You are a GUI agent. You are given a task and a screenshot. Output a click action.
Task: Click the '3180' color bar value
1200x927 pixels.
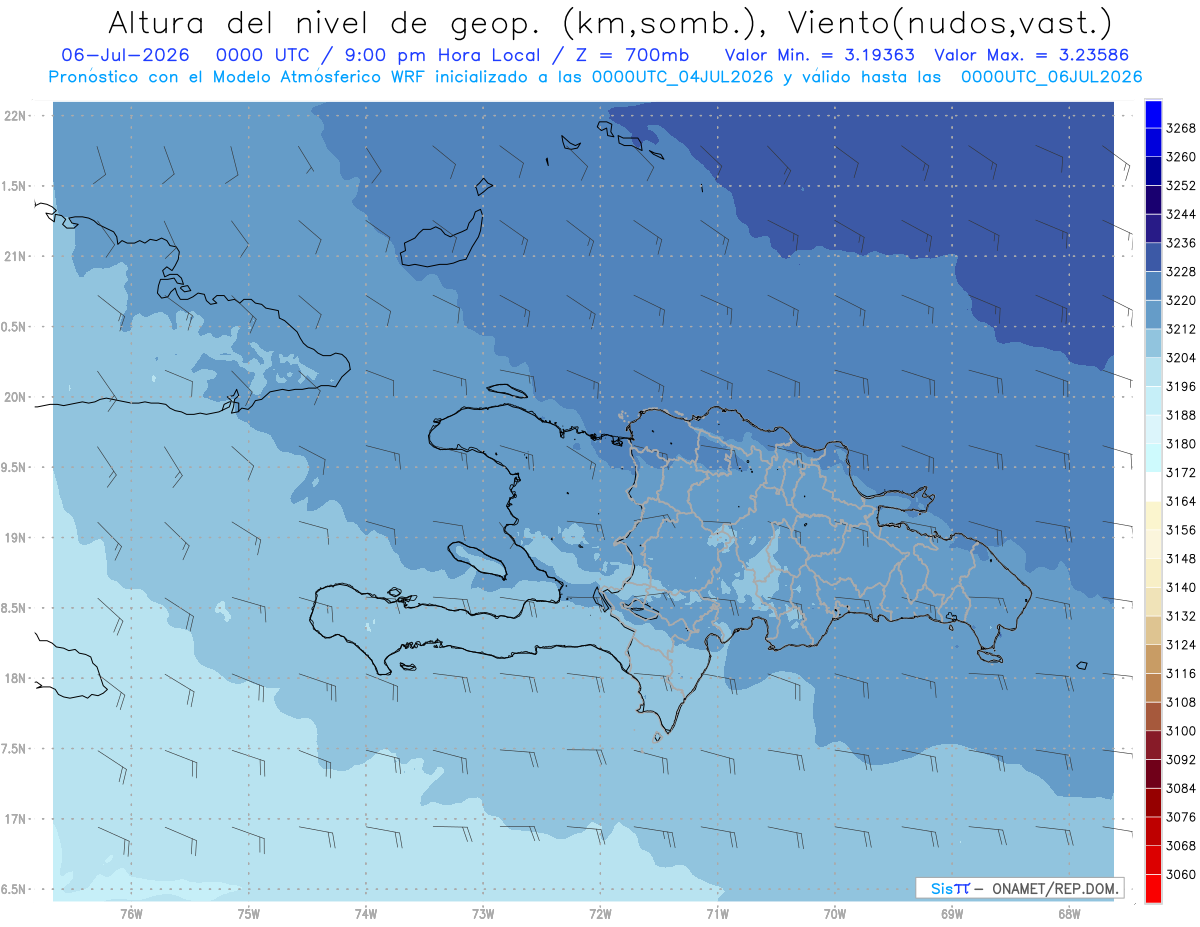click(1180, 444)
